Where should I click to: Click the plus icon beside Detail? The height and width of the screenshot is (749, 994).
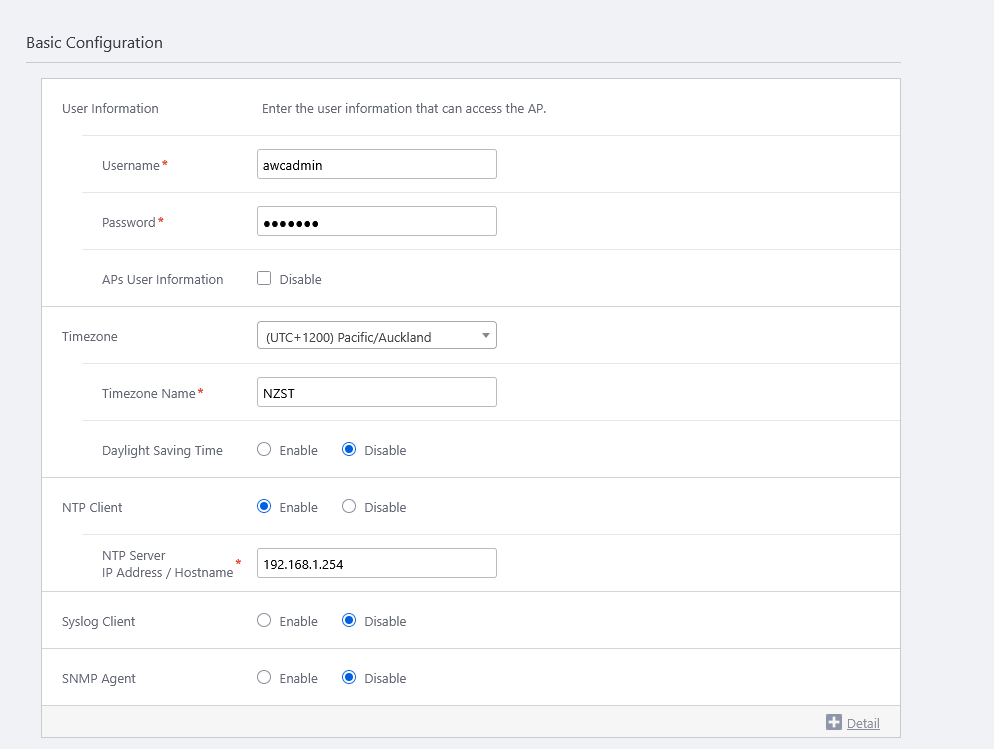[834, 722]
